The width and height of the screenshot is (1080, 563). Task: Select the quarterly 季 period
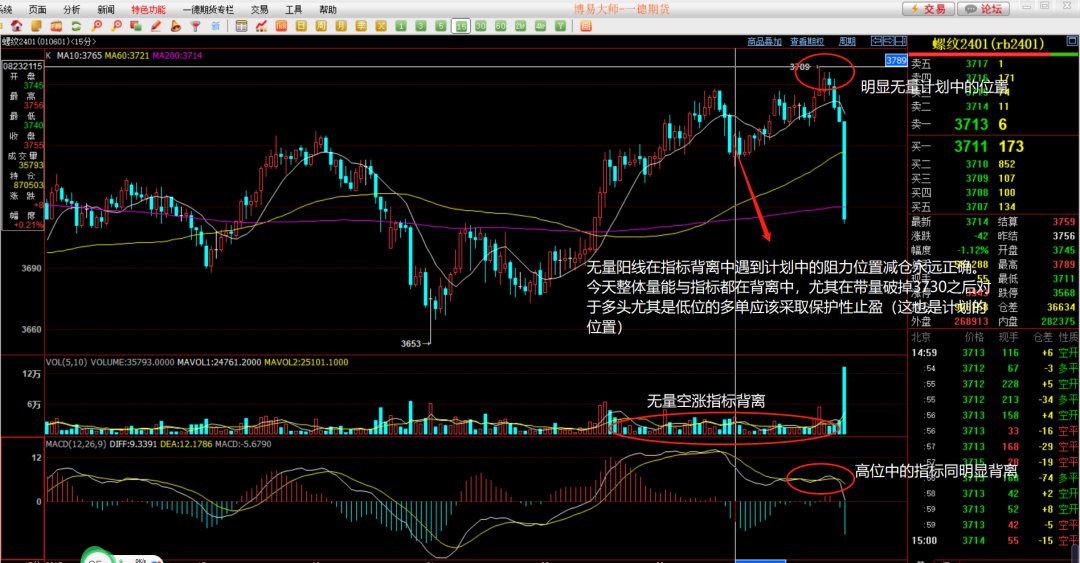click(361, 26)
